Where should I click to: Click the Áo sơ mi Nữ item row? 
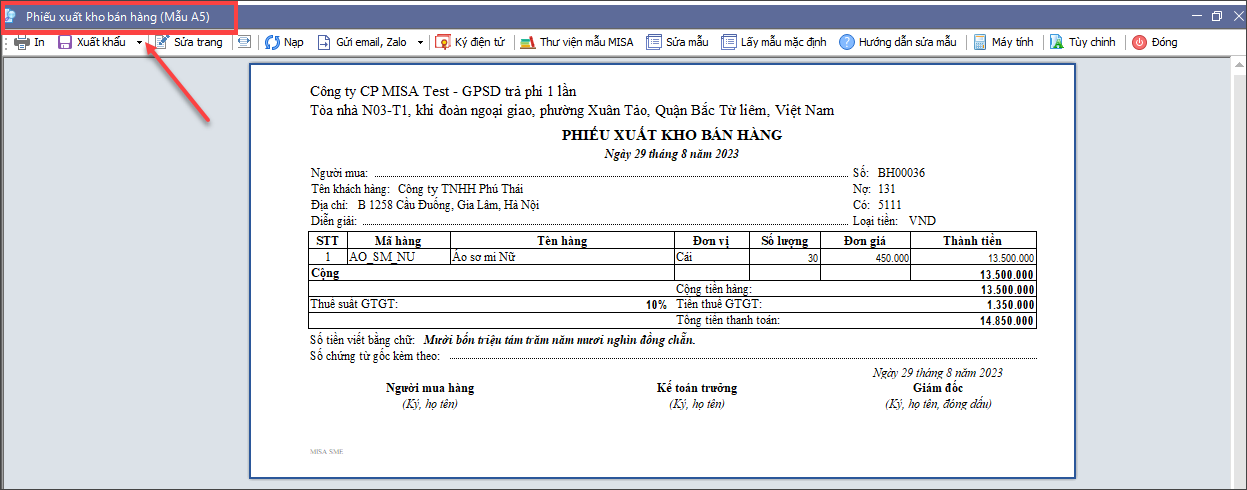[500, 257]
